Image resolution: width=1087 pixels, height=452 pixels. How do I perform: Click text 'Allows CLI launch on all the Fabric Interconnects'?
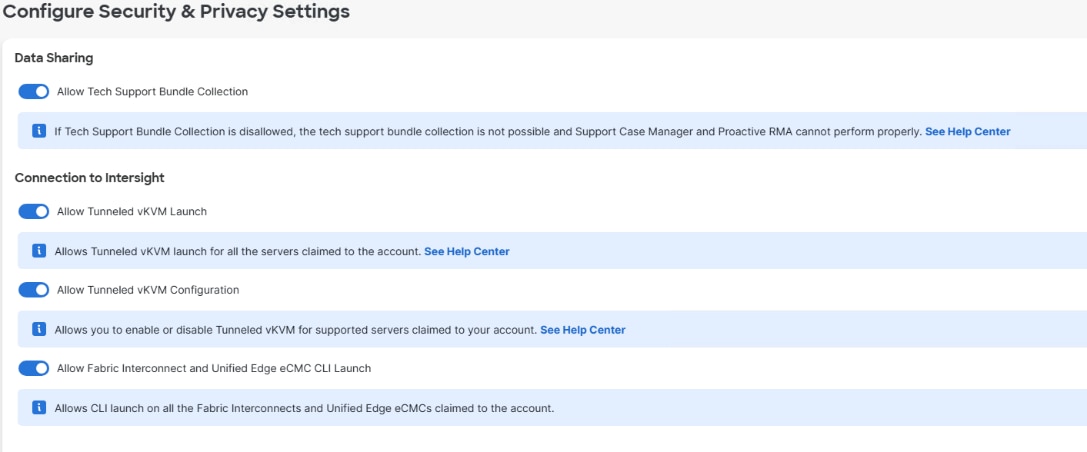point(178,408)
